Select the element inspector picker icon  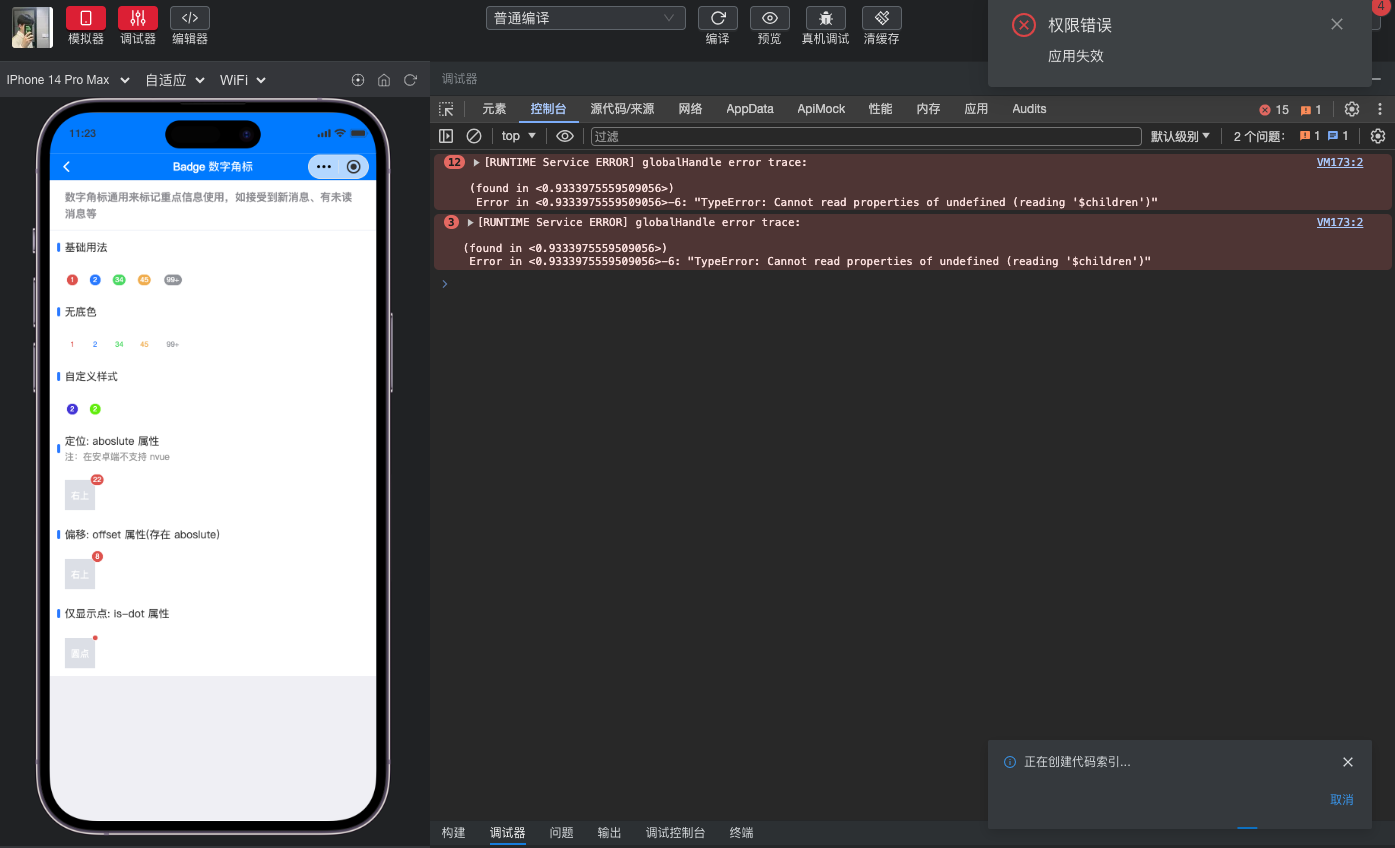point(446,109)
